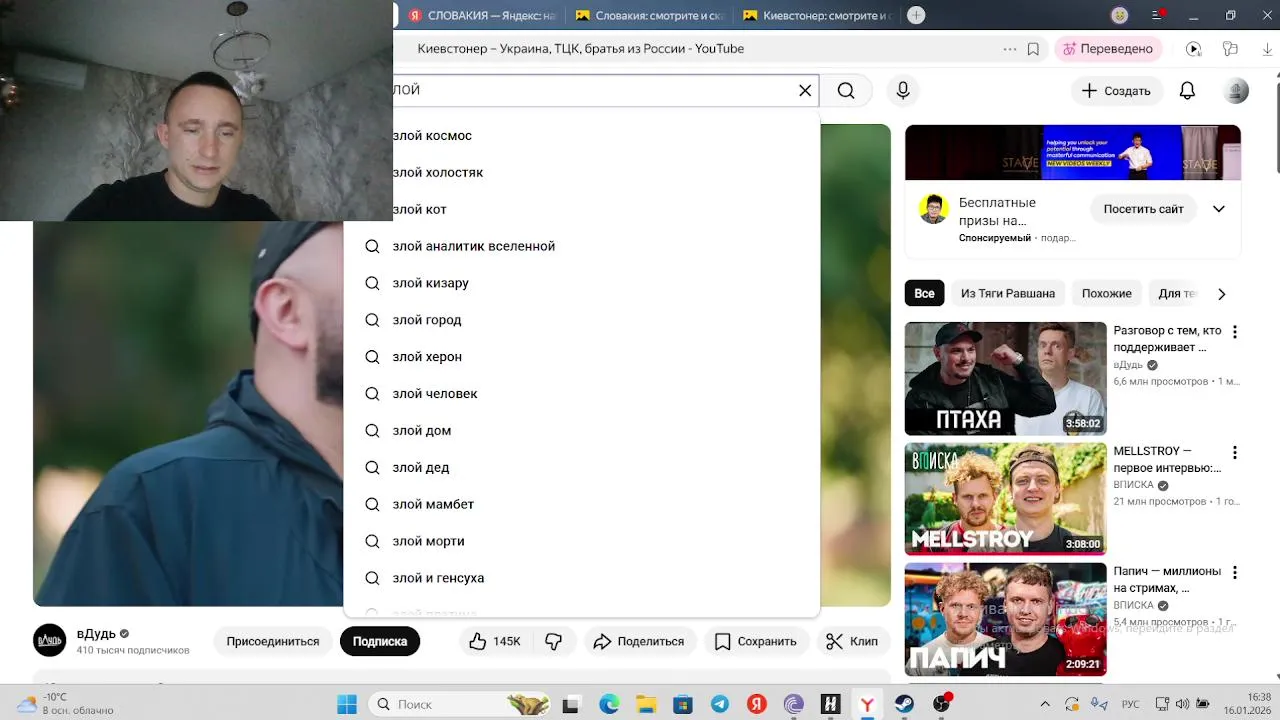1280x720 pixels.
Task: Open the three-dots page menu in address bar
Action: pos(1009,48)
